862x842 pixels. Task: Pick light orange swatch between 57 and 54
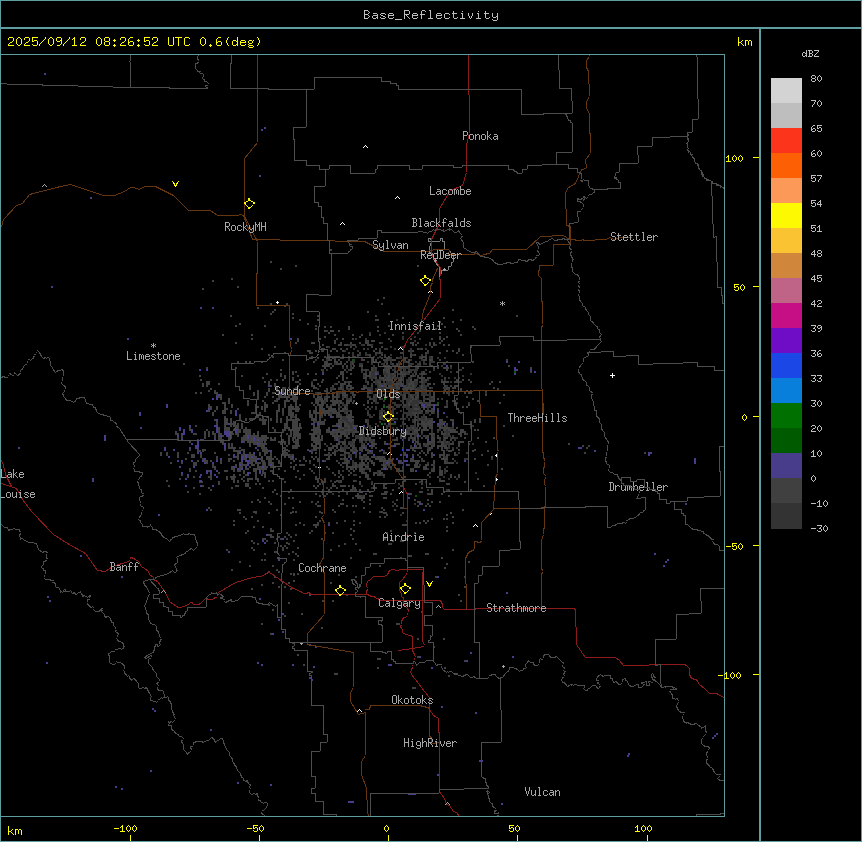point(786,191)
